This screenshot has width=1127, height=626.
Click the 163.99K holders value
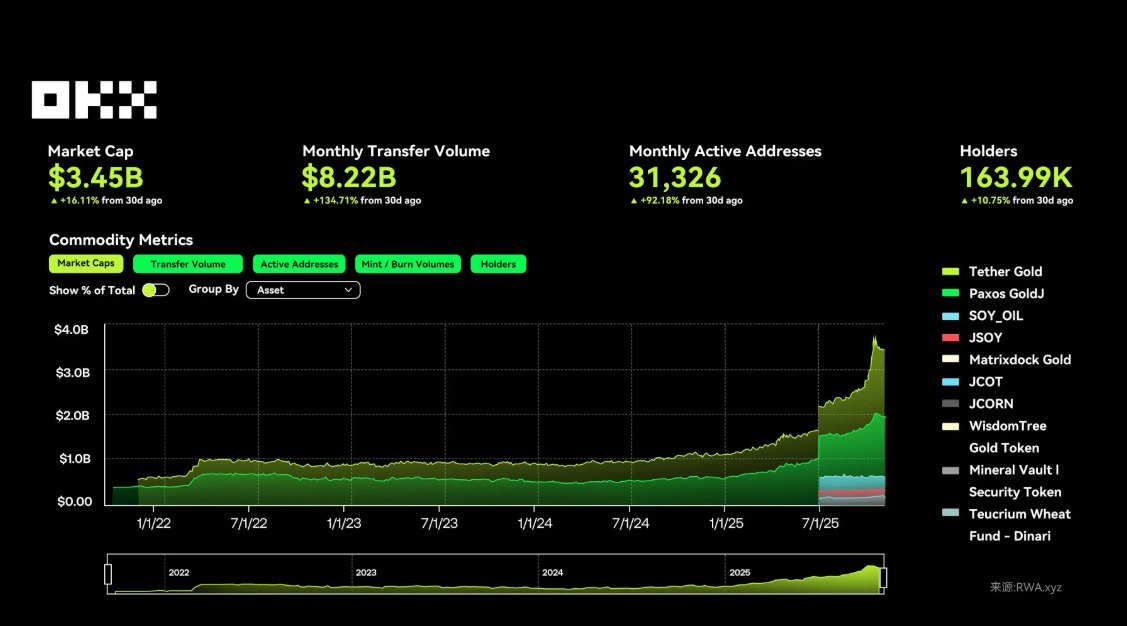pyautogui.click(x=1016, y=178)
